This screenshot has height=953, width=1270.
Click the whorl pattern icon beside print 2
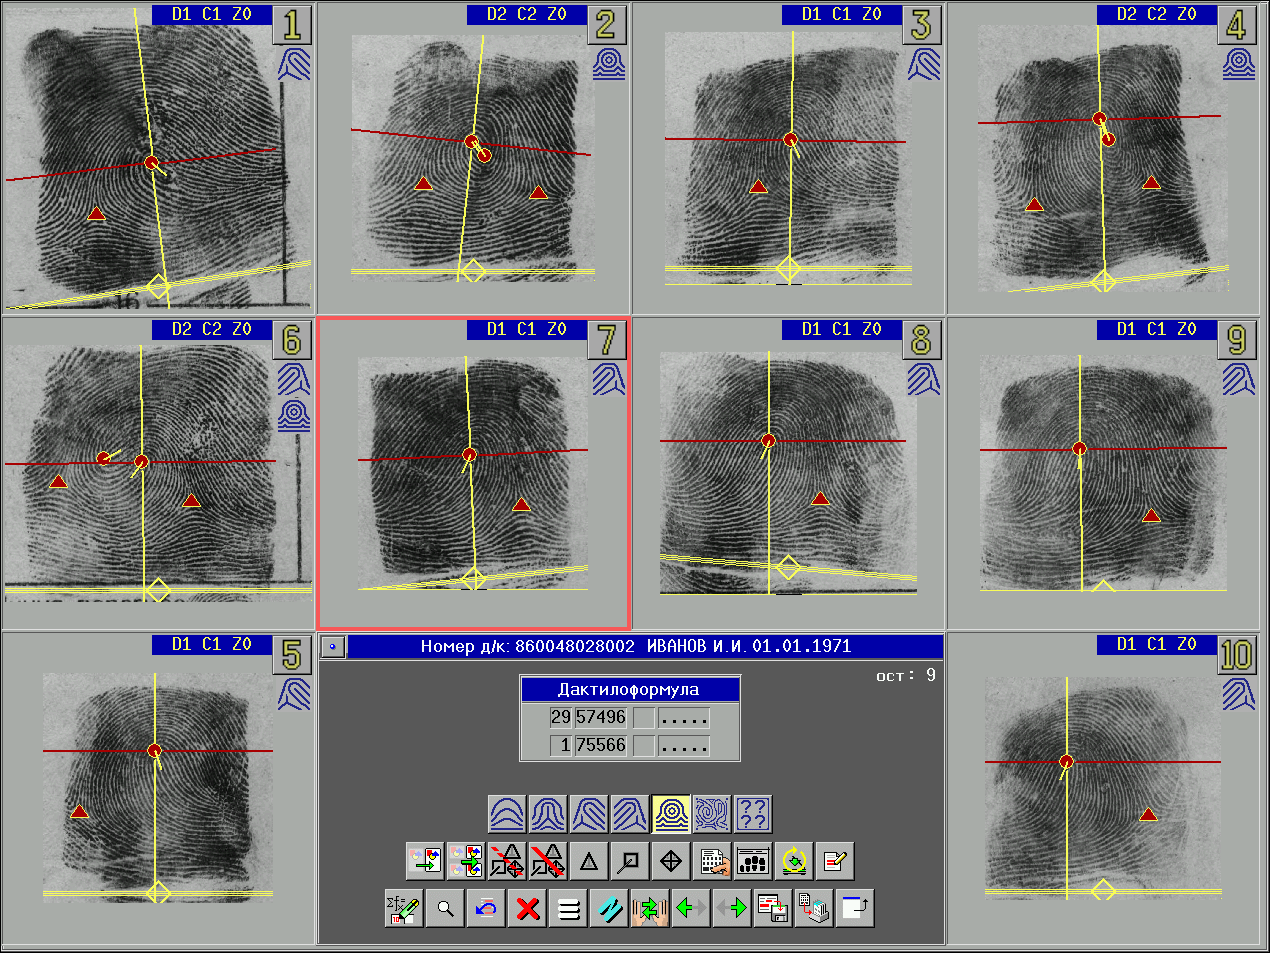click(609, 65)
